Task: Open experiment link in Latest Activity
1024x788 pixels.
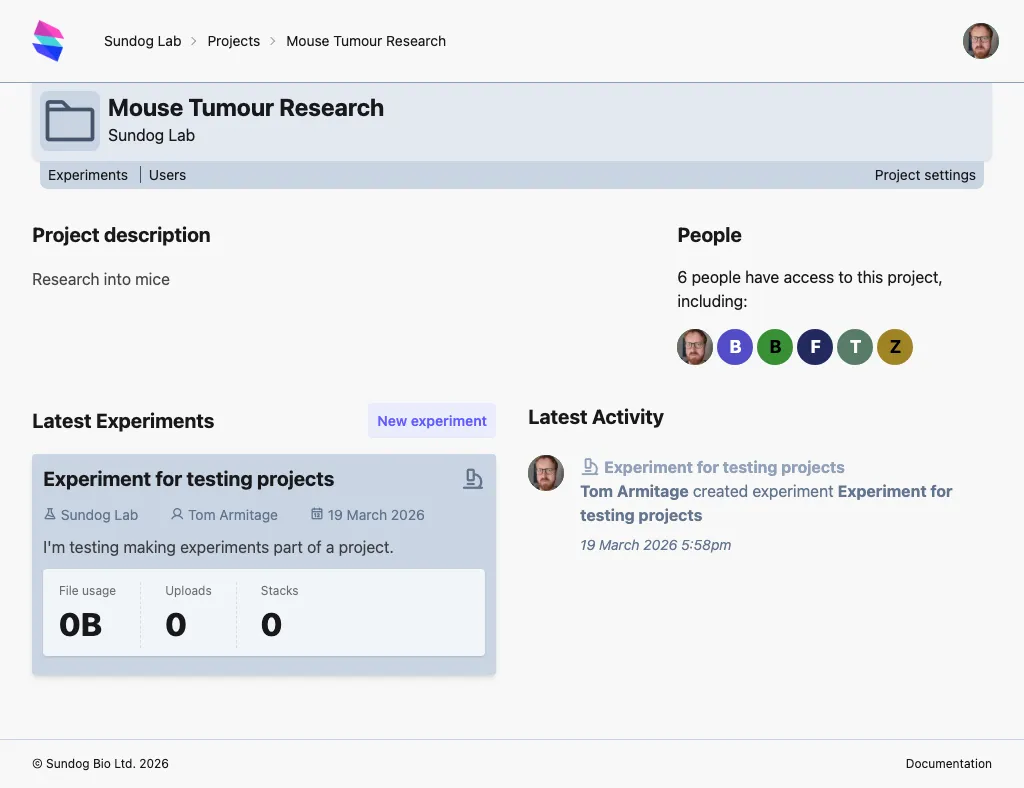Action: (x=724, y=467)
